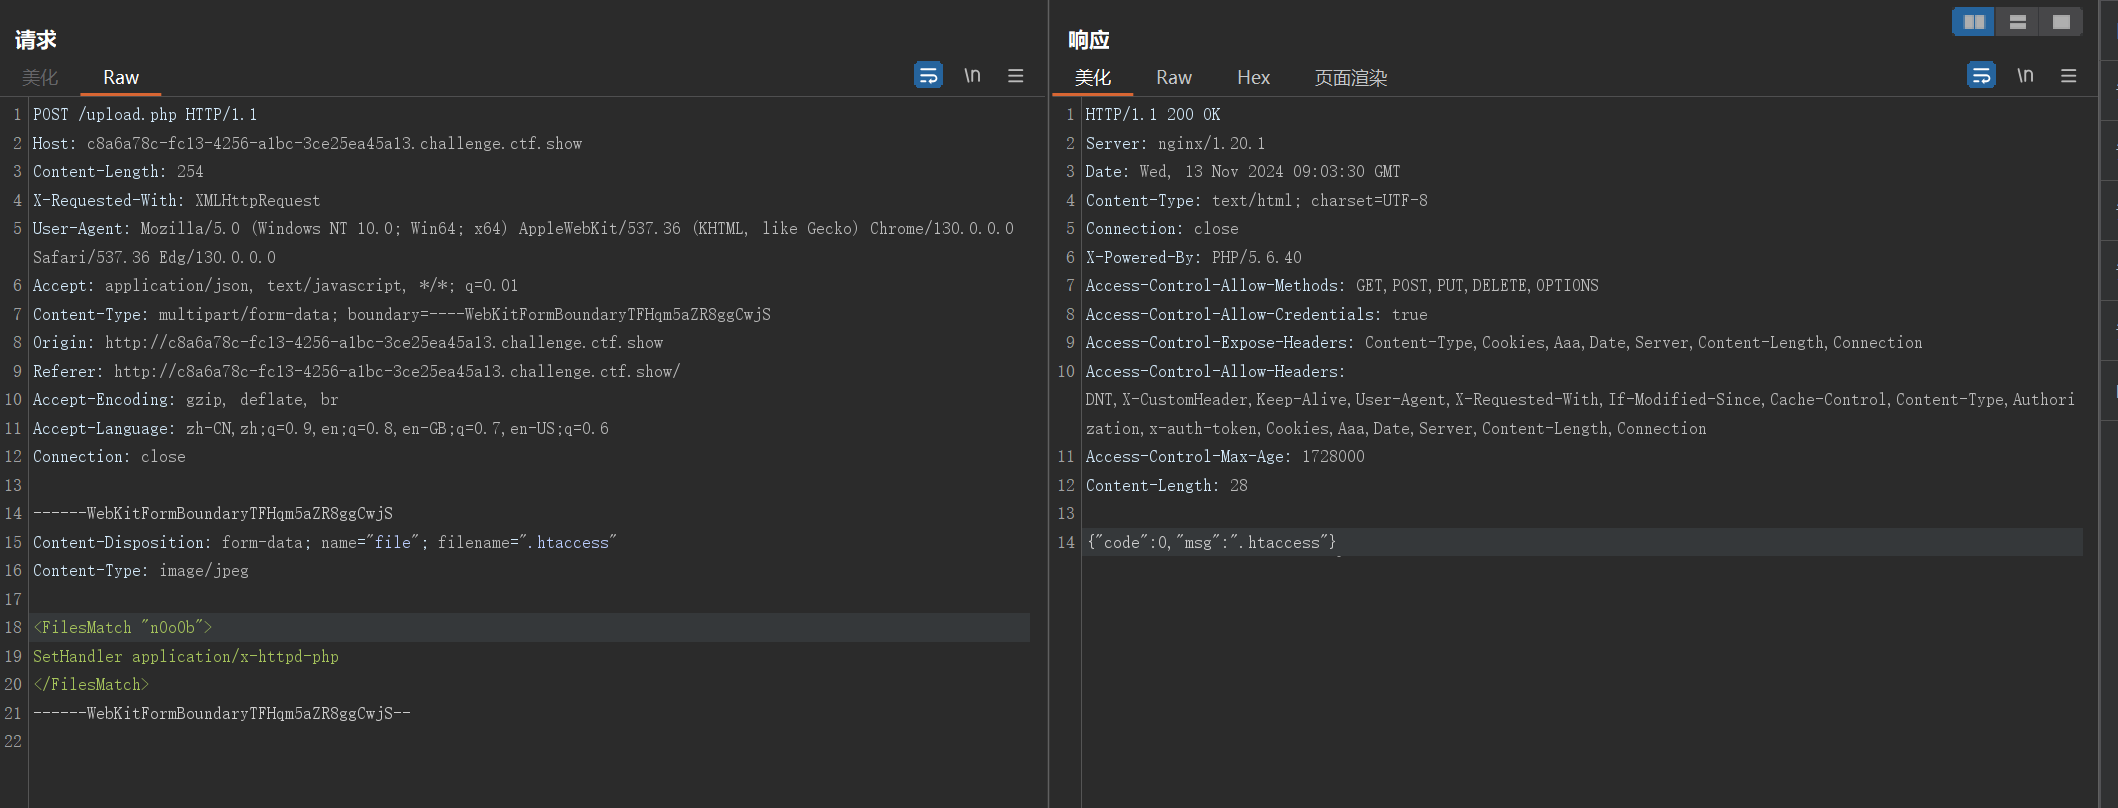Click X-Requested-With: XMLHttpRequest header
Image resolution: width=2118 pixels, height=808 pixels.
(176, 200)
